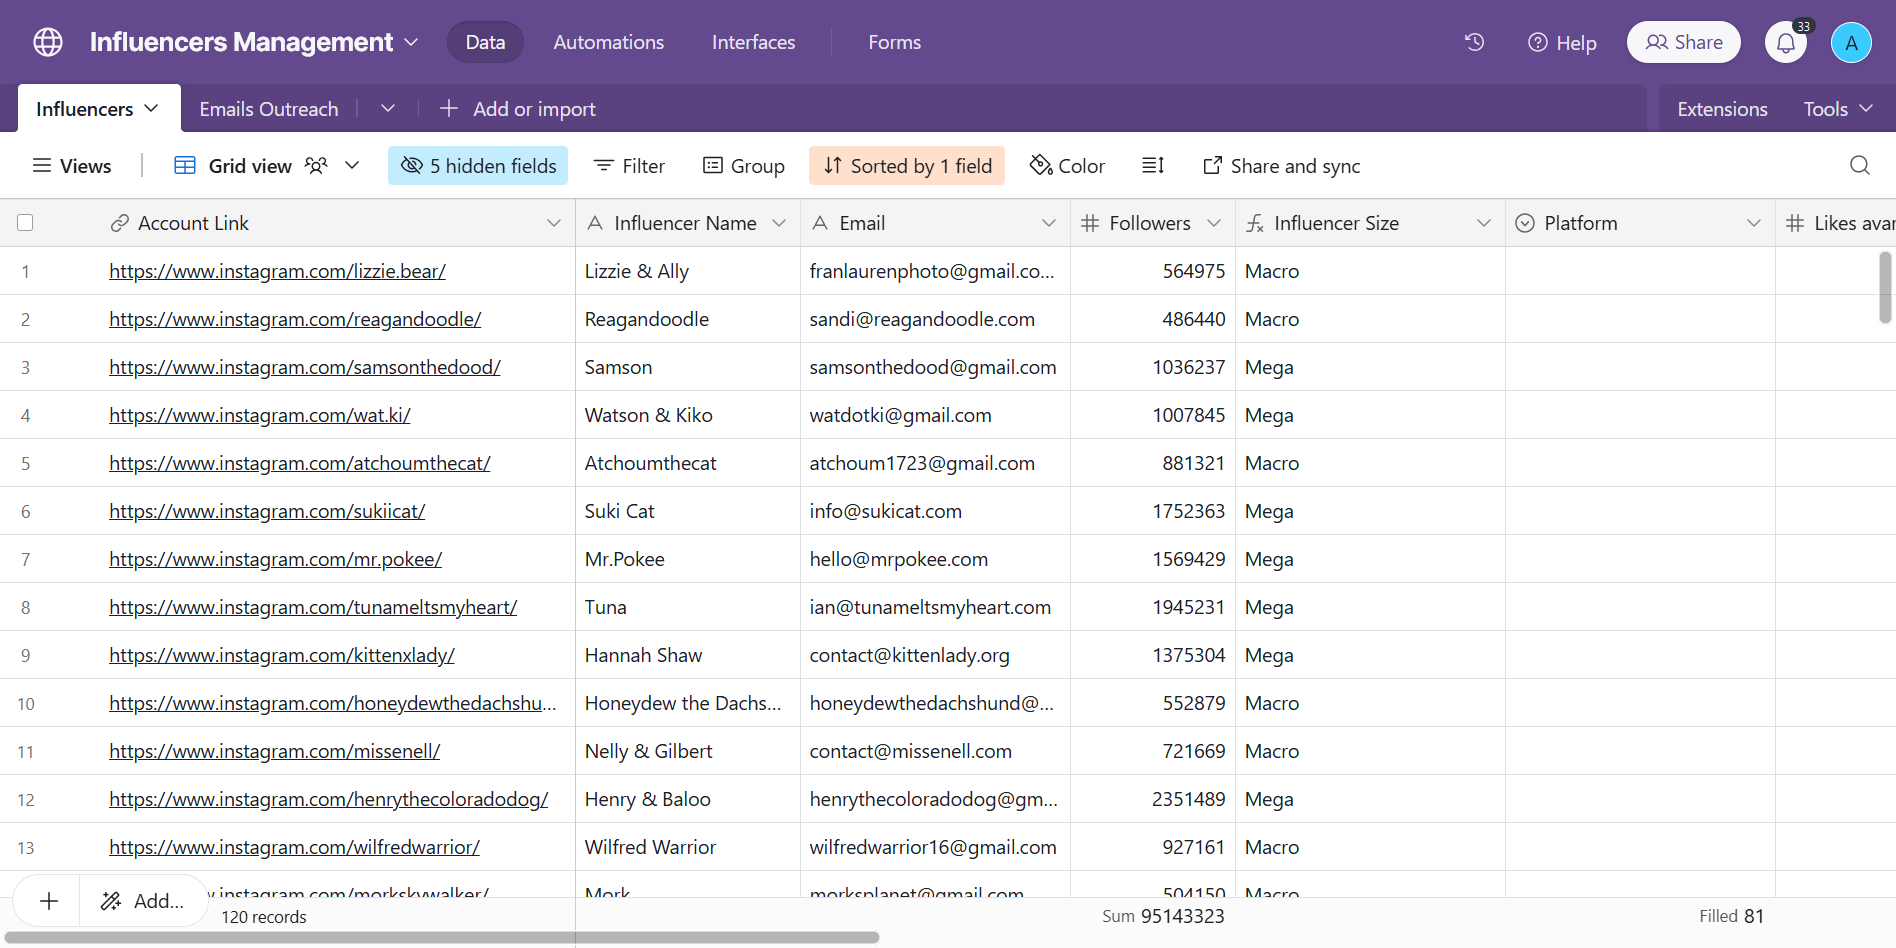Switch to Automations tab
Image resolution: width=1896 pixels, height=948 pixels.
(x=609, y=42)
